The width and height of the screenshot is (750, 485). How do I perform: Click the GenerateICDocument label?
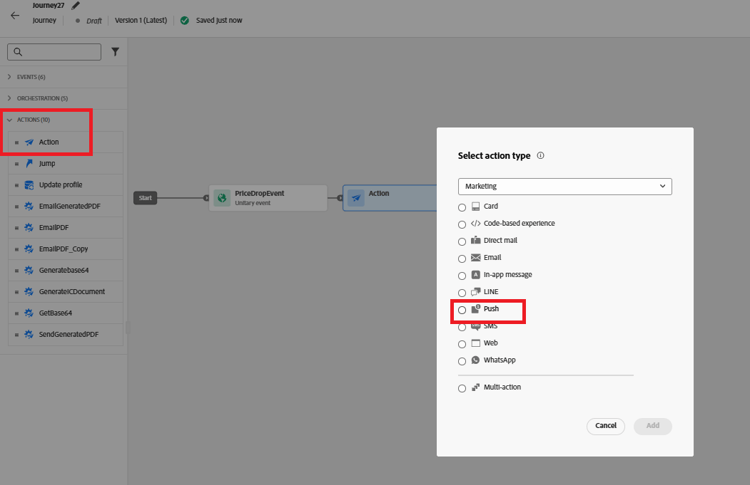[x=72, y=291]
